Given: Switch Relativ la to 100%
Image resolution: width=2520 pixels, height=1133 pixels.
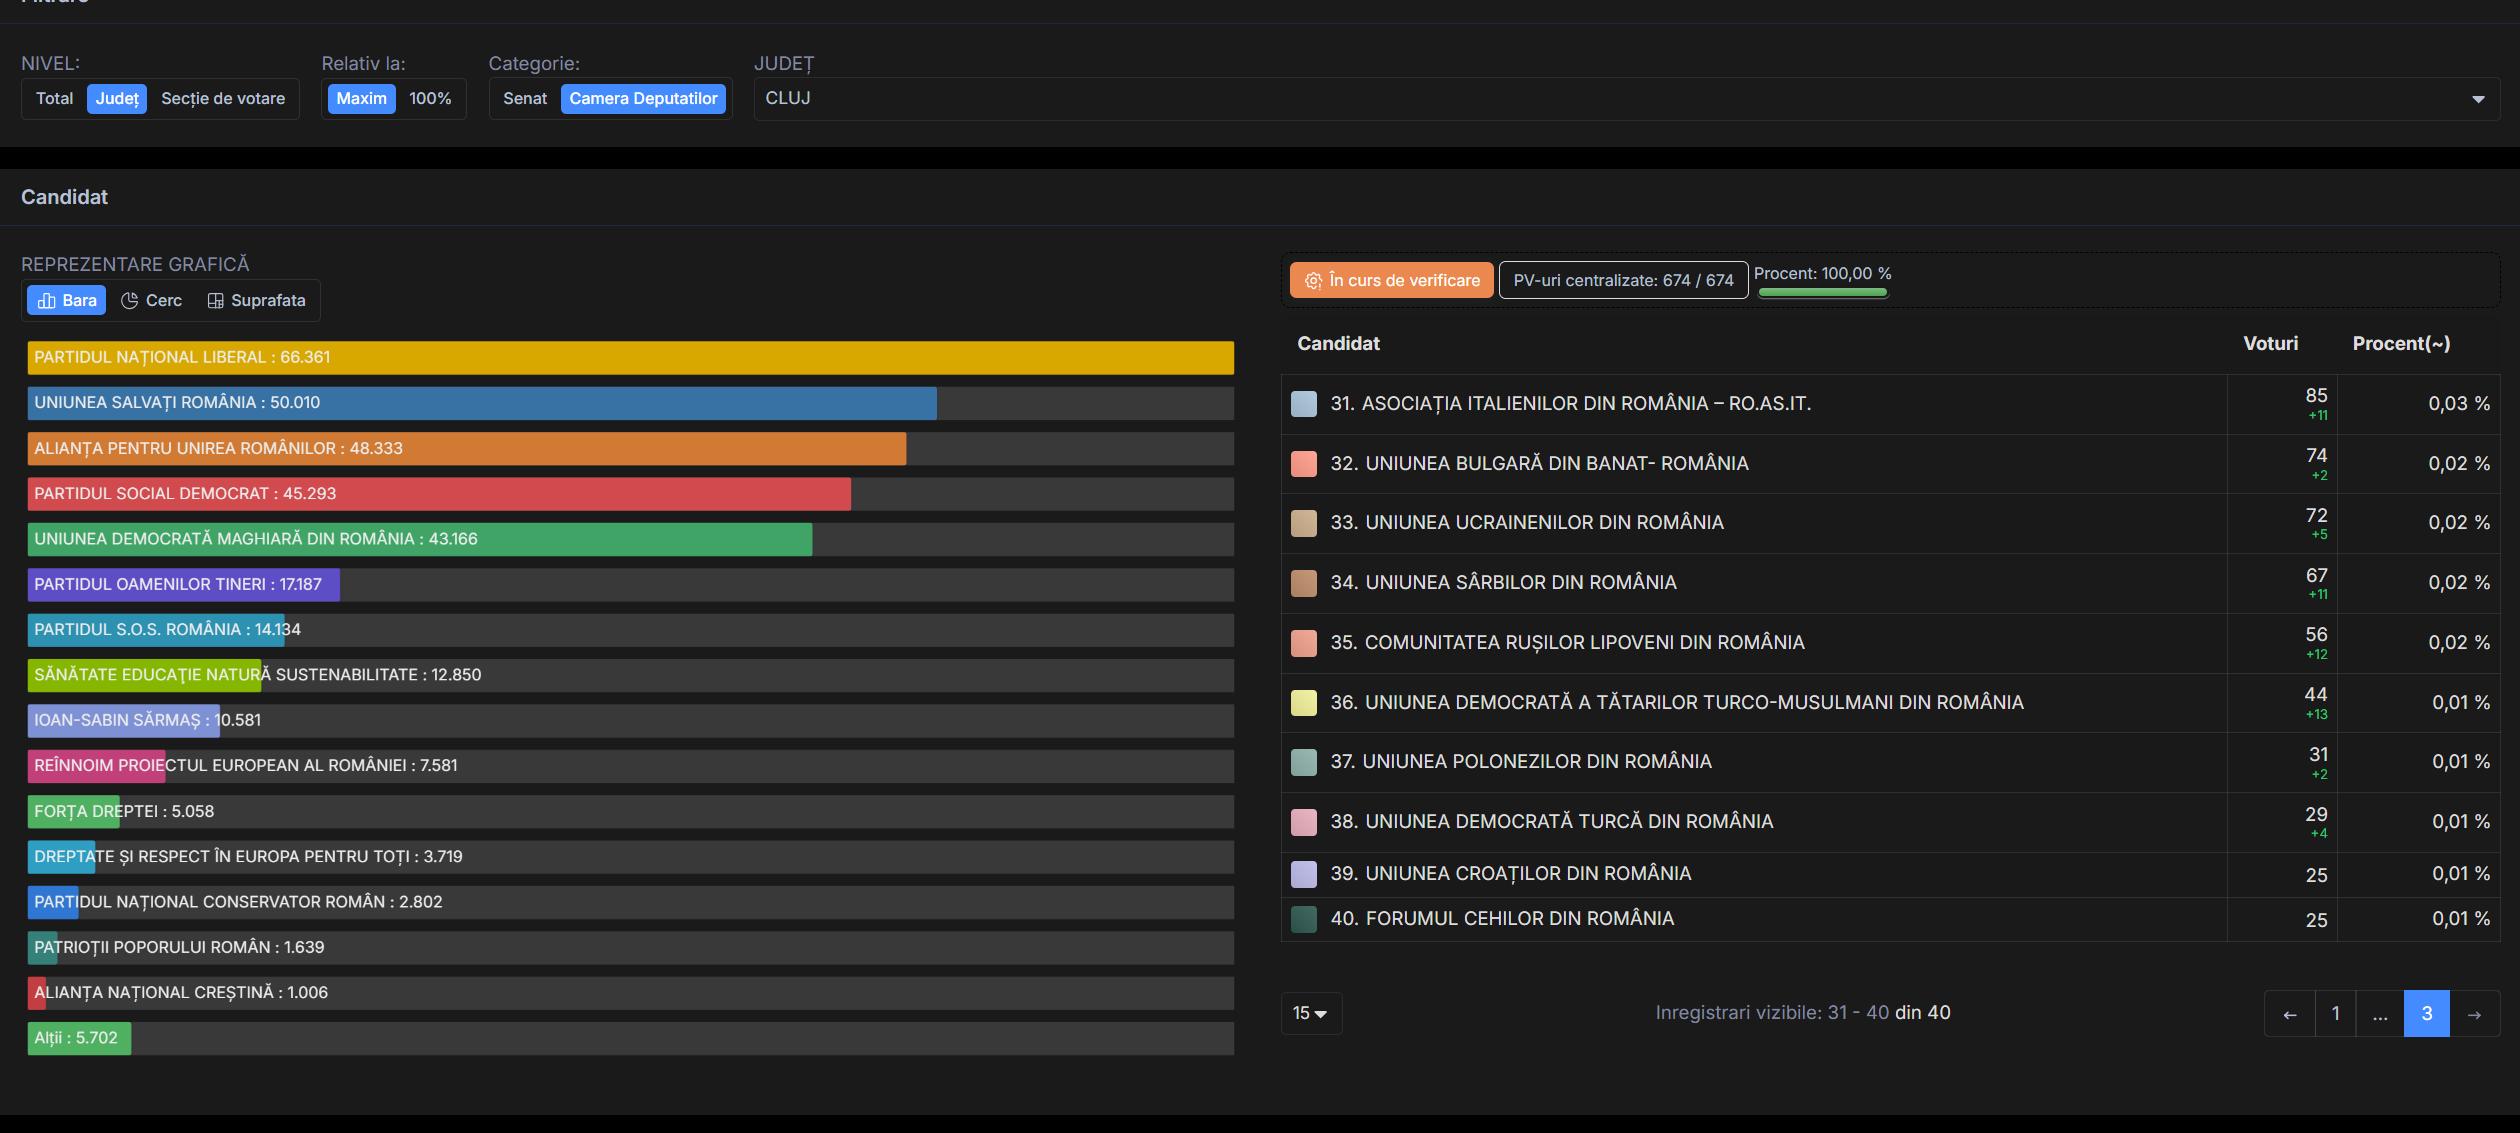Looking at the screenshot, I should tap(428, 98).
